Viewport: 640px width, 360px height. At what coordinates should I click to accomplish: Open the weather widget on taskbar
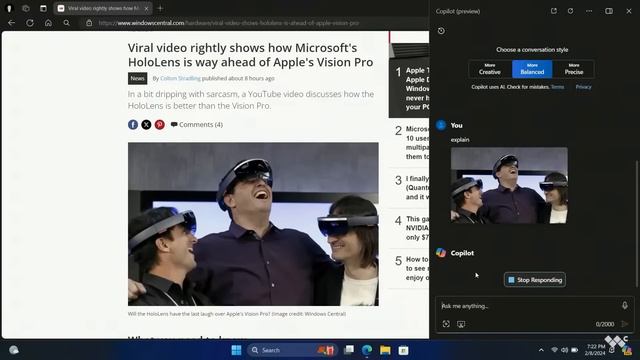point(14,350)
